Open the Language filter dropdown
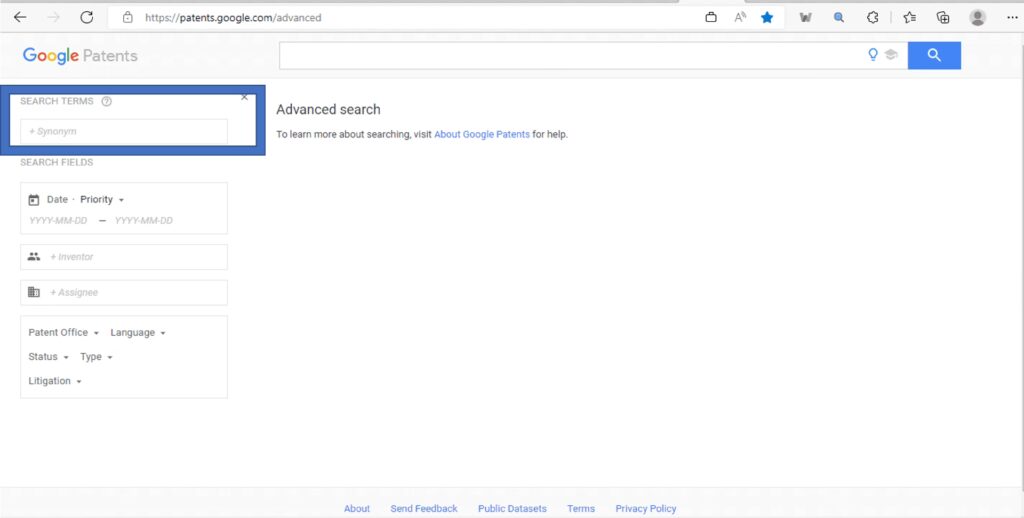This screenshot has width=1024, height=518. 137,333
